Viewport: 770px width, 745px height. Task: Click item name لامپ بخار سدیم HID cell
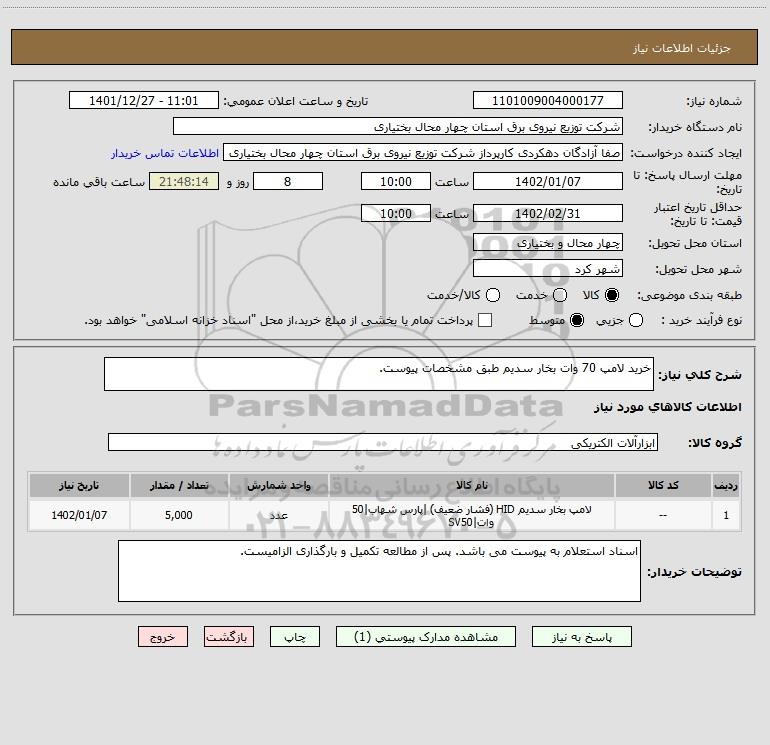pos(471,515)
